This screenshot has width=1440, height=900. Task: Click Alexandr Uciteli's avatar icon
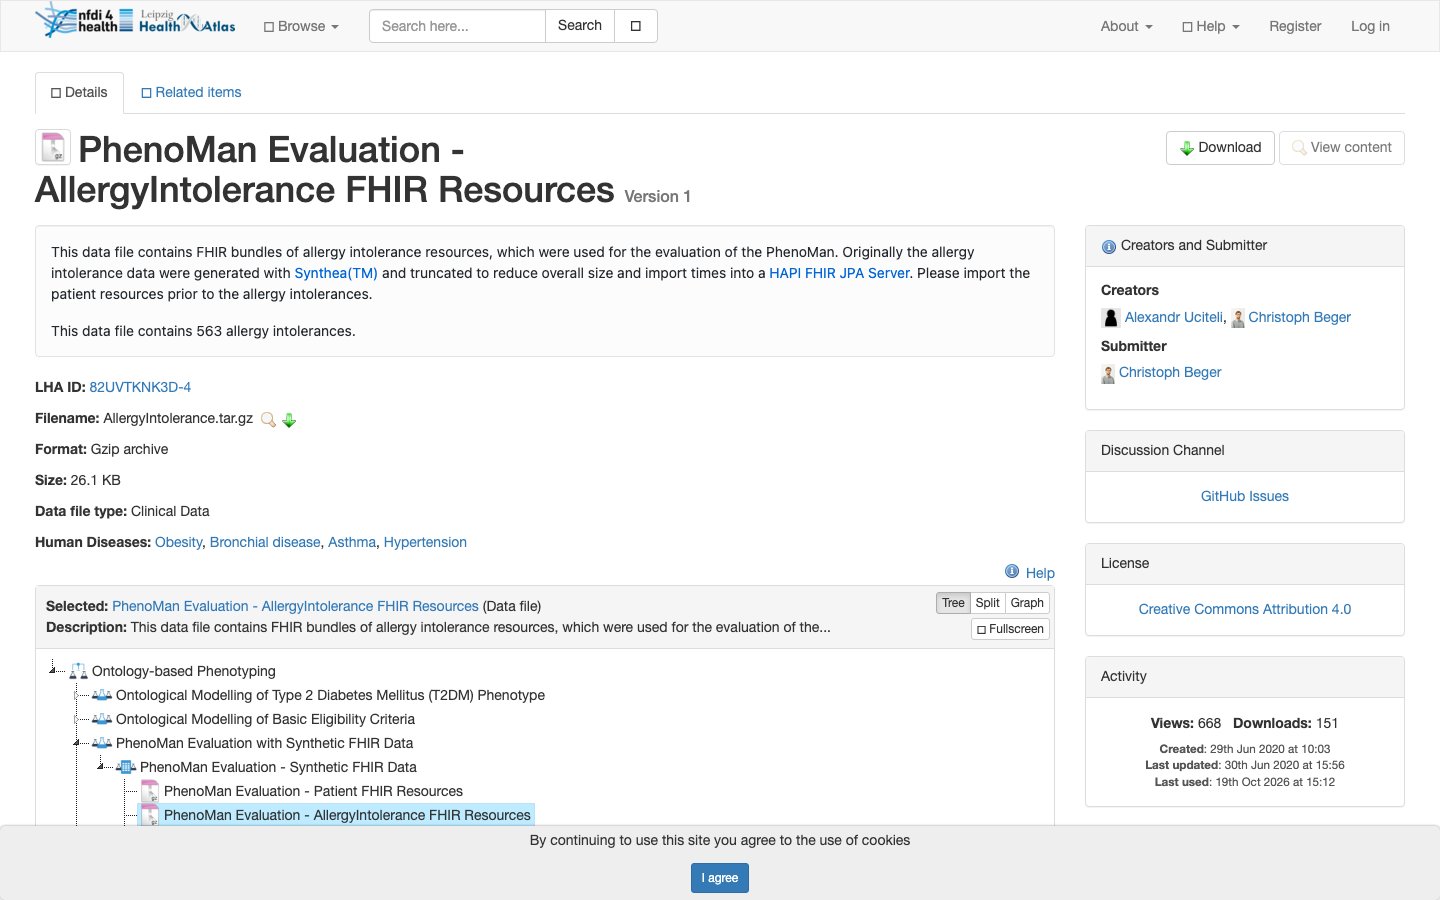coord(1110,318)
